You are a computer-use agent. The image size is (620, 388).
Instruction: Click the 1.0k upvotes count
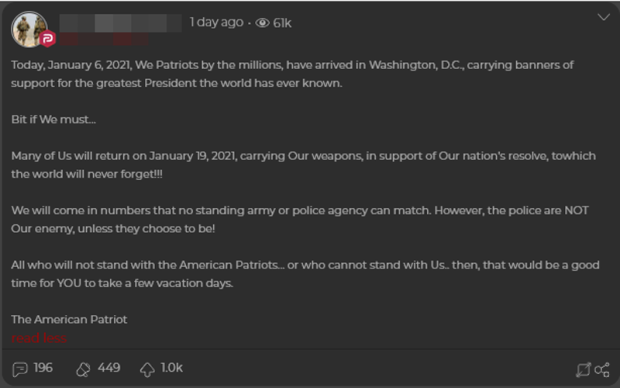point(172,368)
